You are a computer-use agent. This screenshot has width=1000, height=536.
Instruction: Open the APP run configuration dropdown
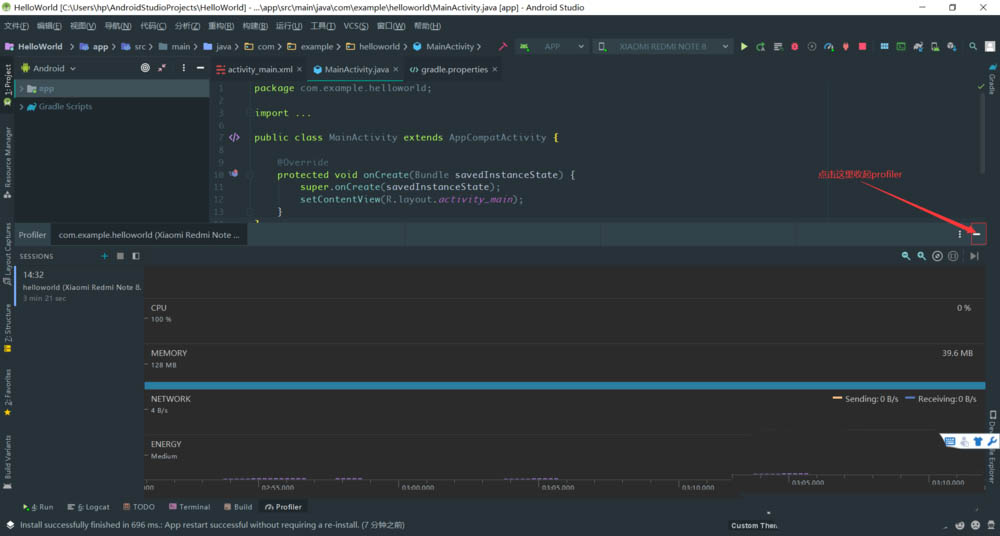(x=552, y=47)
